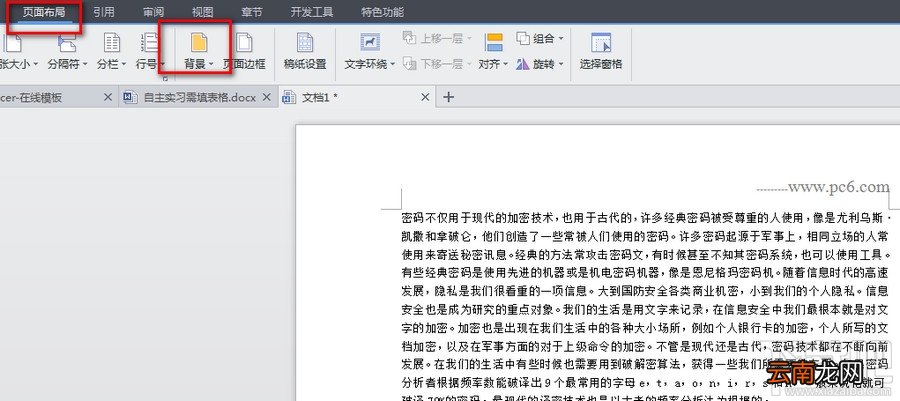The width and height of the screenshot is (900, 401).
Task: Select the 文档1 document tab
Action: (357, 98)
